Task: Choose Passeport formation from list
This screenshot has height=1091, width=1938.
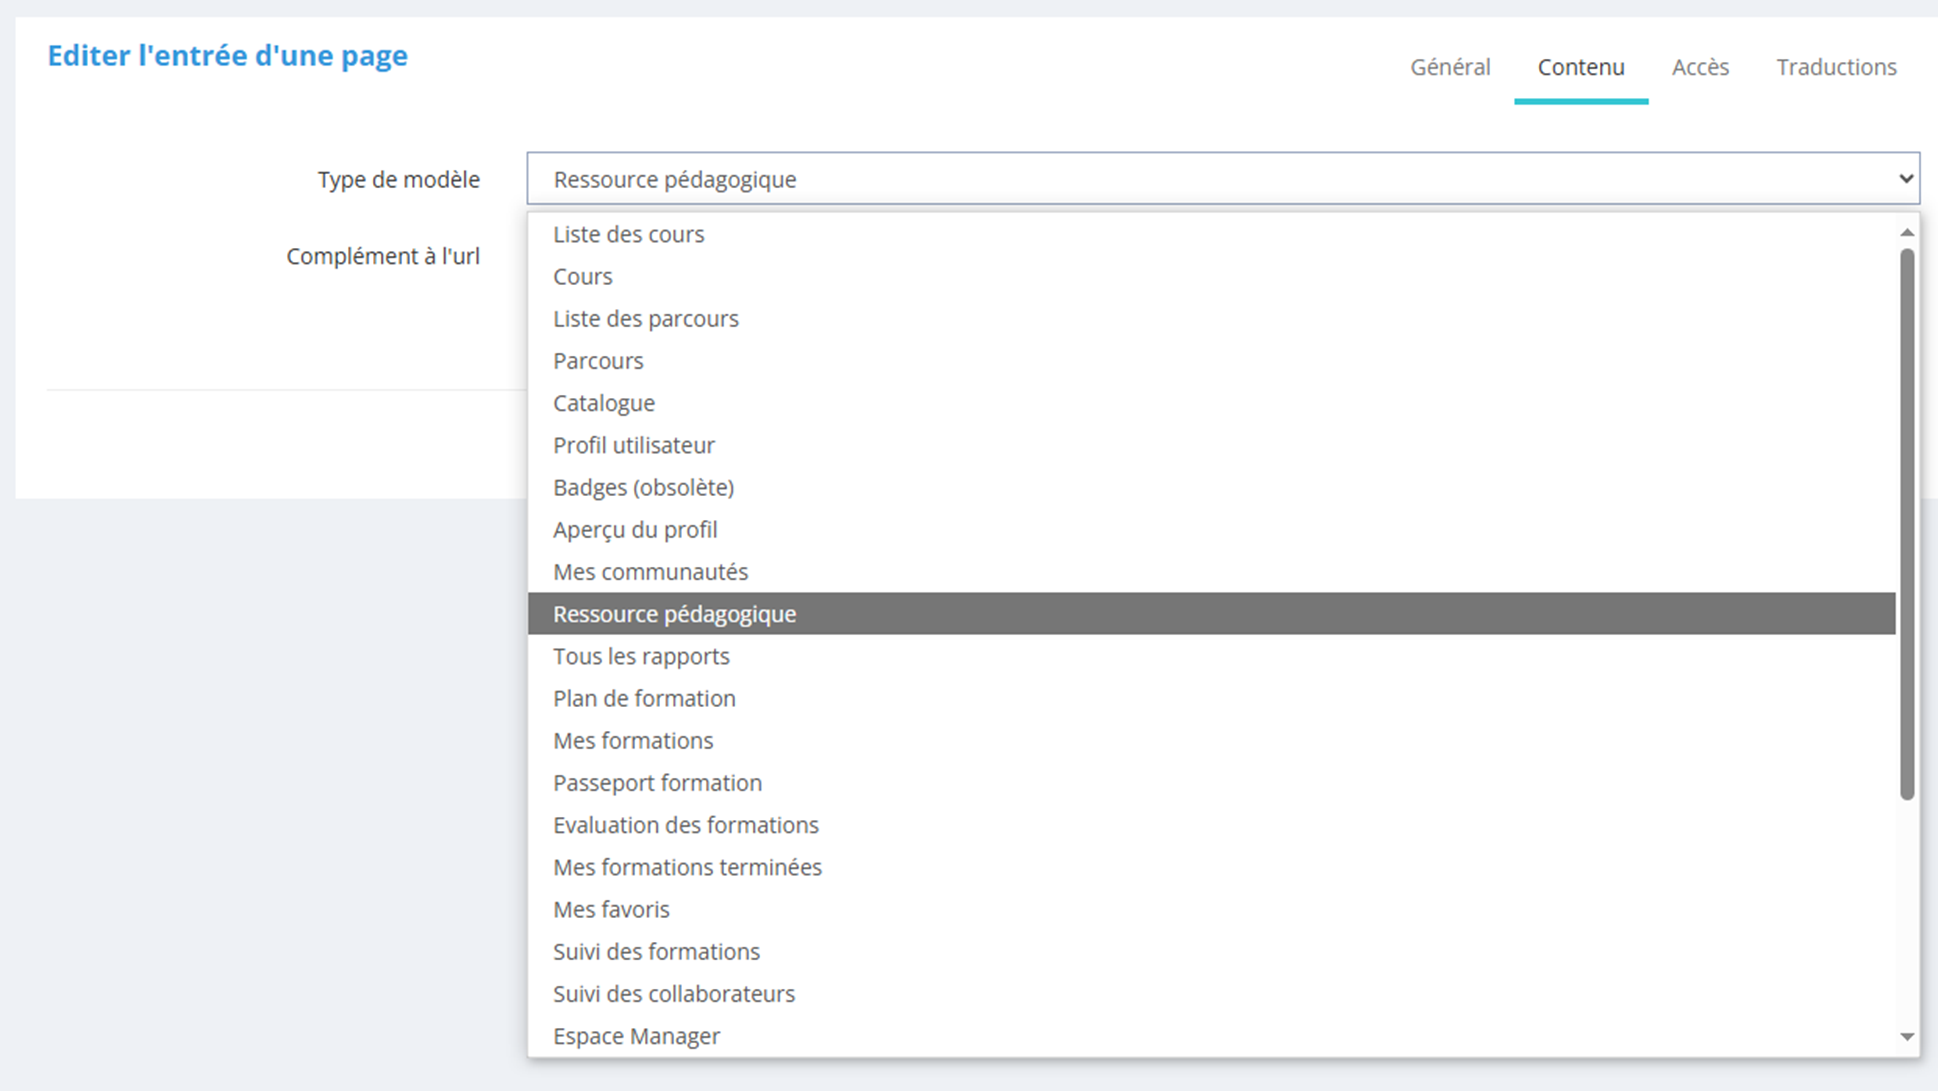Action: click(657, 783)
